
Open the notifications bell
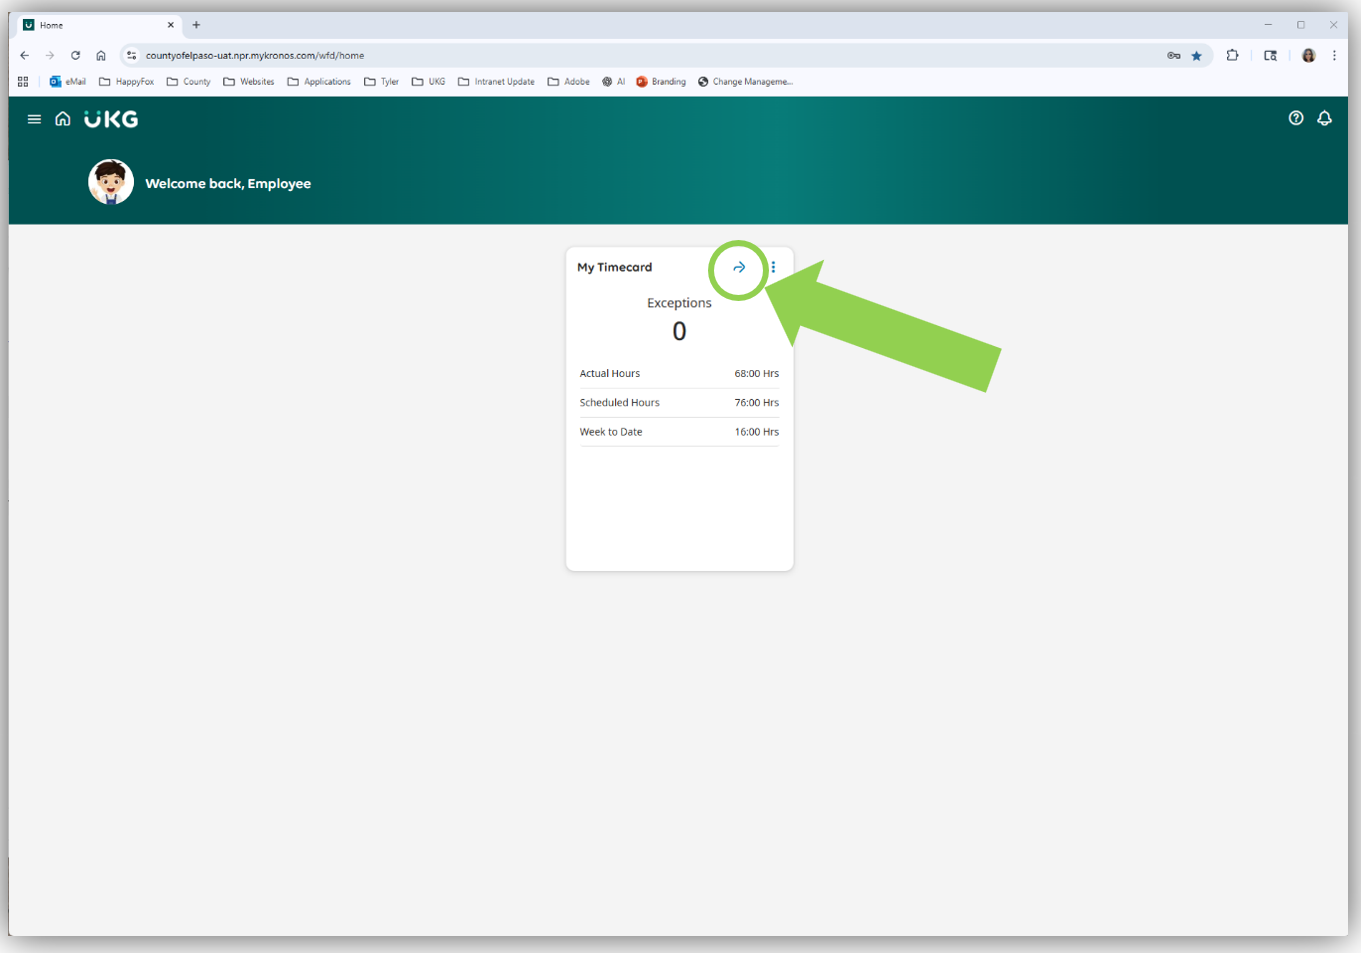1325,118
